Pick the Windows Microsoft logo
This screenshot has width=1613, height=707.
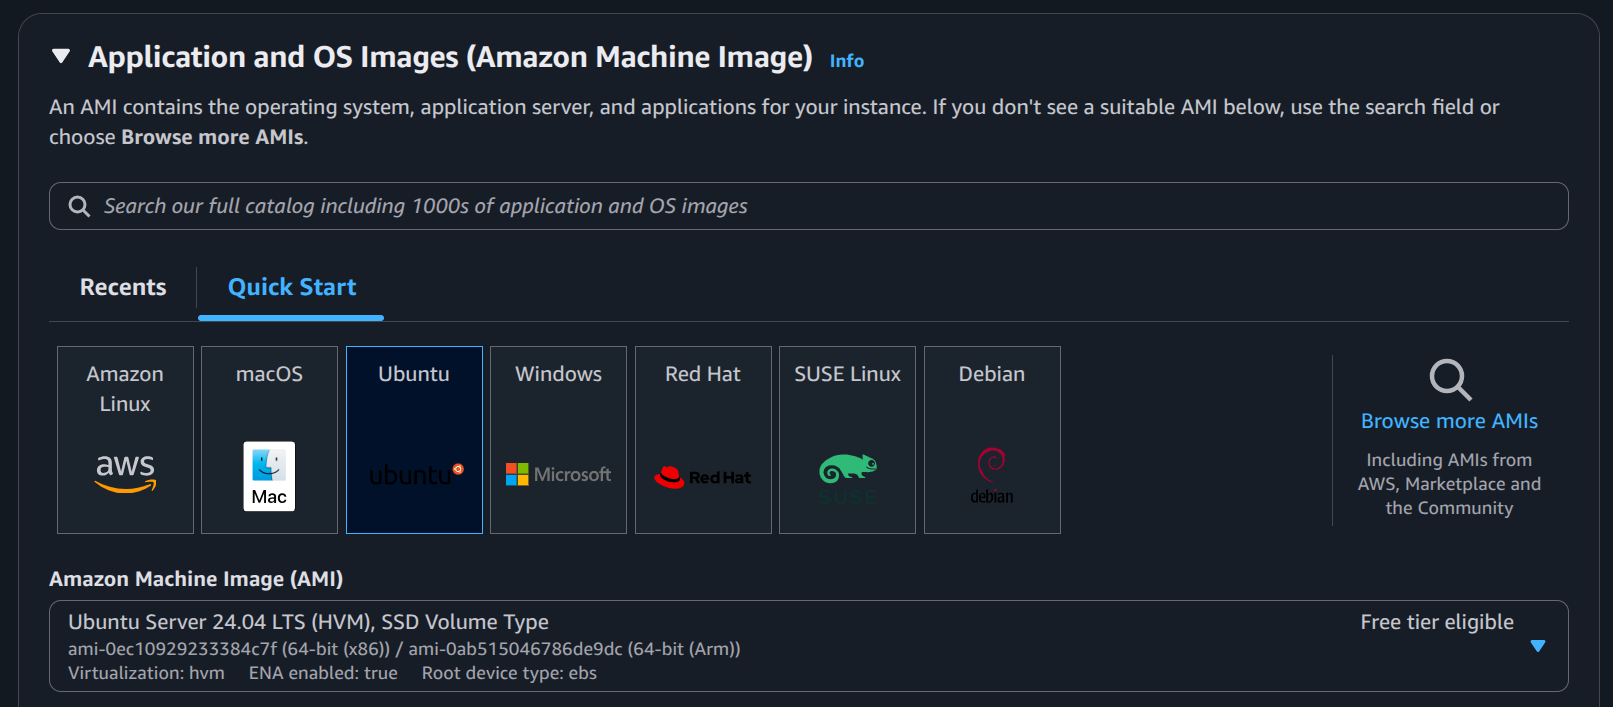tap(558, 474)
